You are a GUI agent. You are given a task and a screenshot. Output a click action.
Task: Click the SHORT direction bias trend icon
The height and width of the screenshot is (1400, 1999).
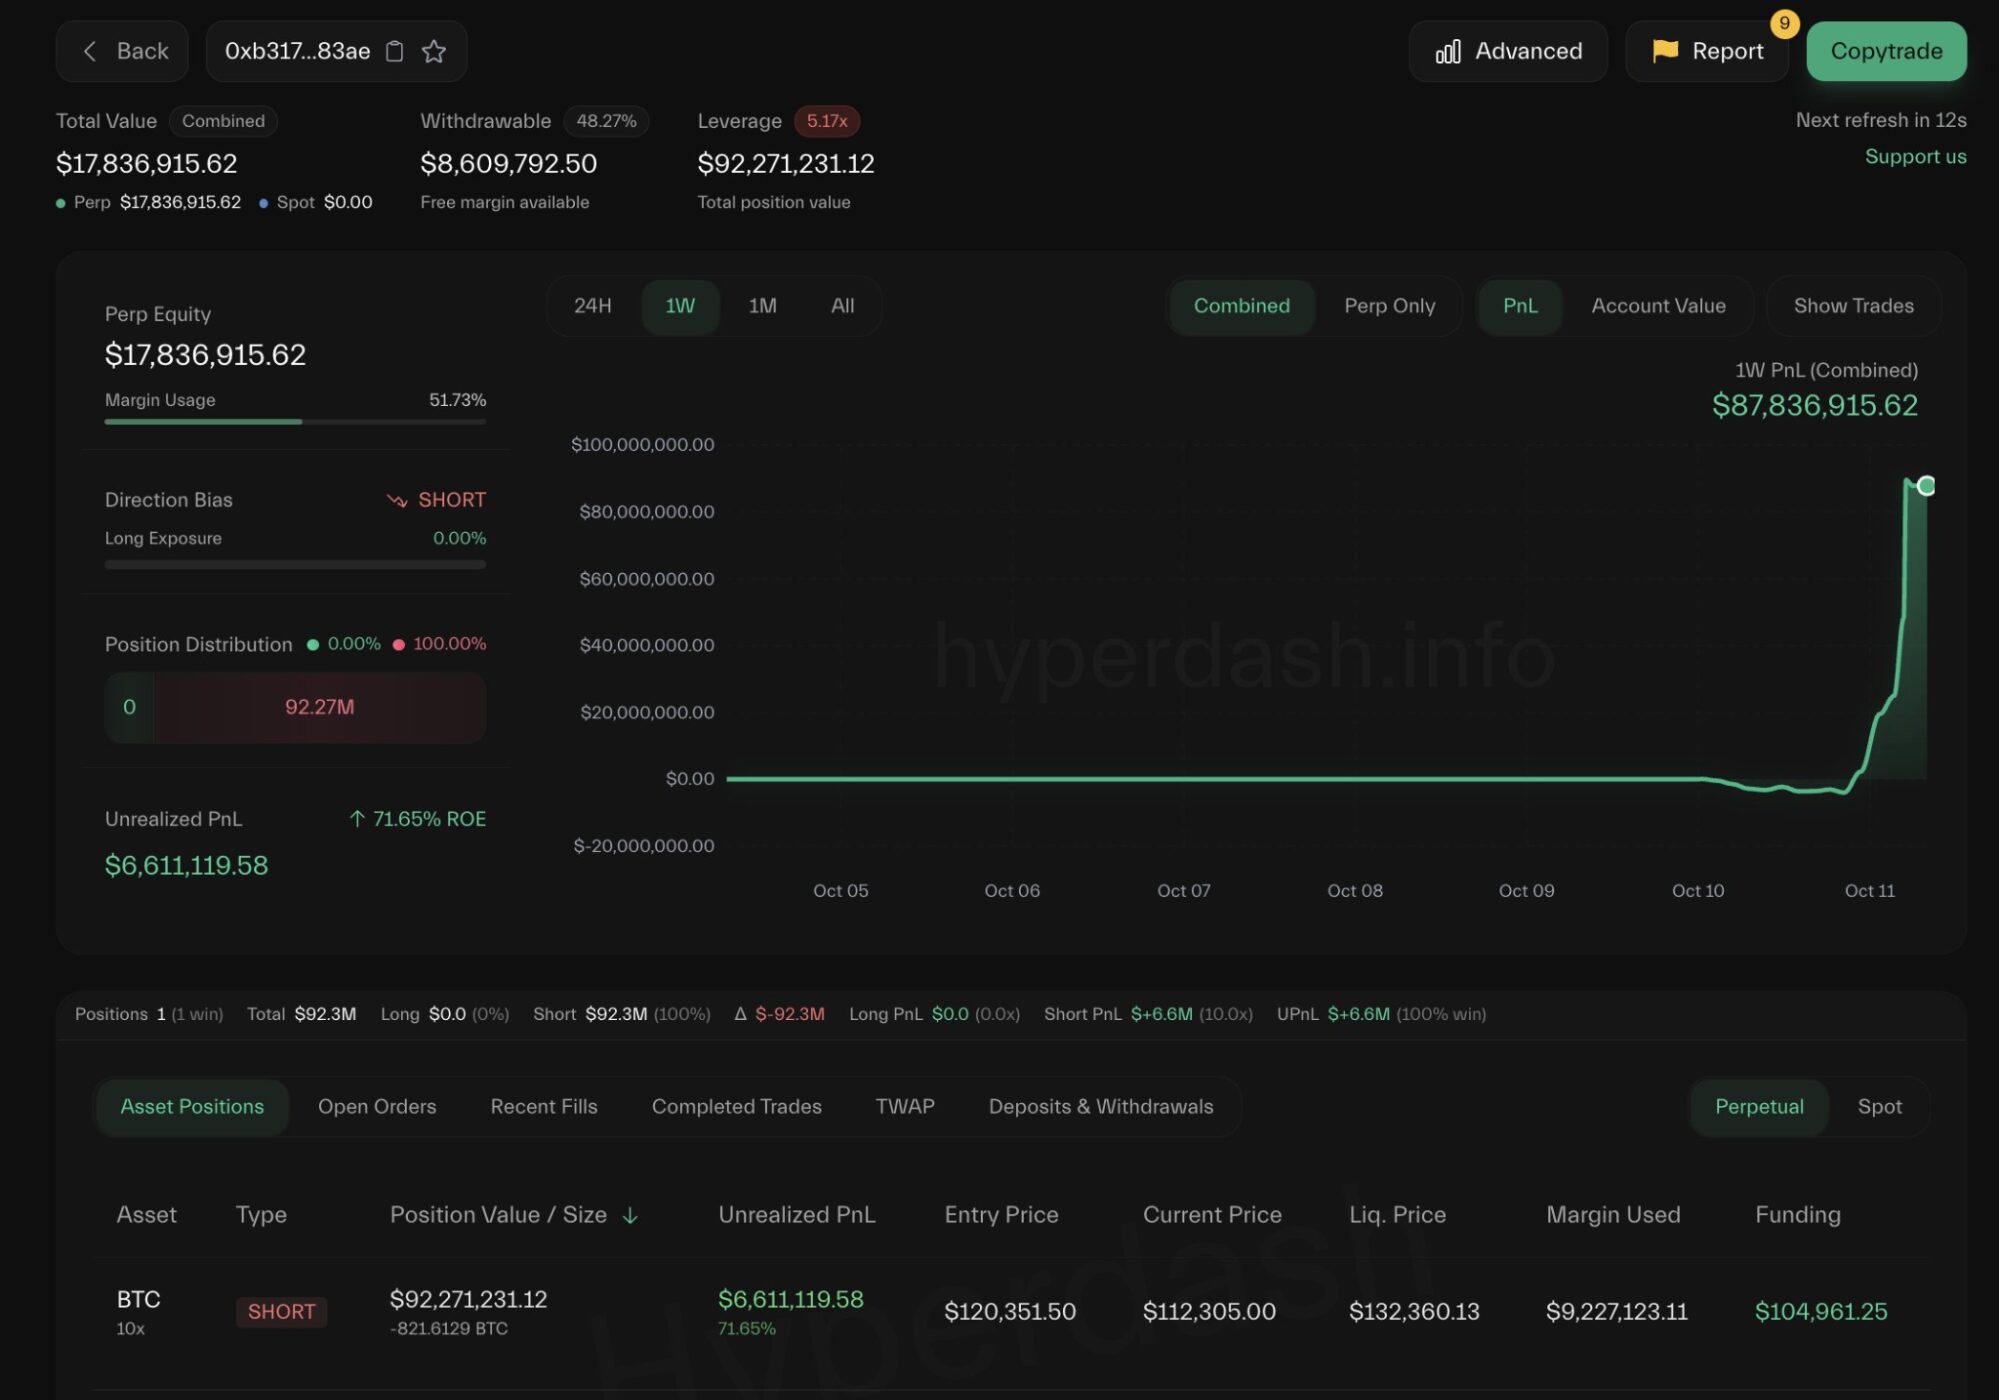coord(397,500)
